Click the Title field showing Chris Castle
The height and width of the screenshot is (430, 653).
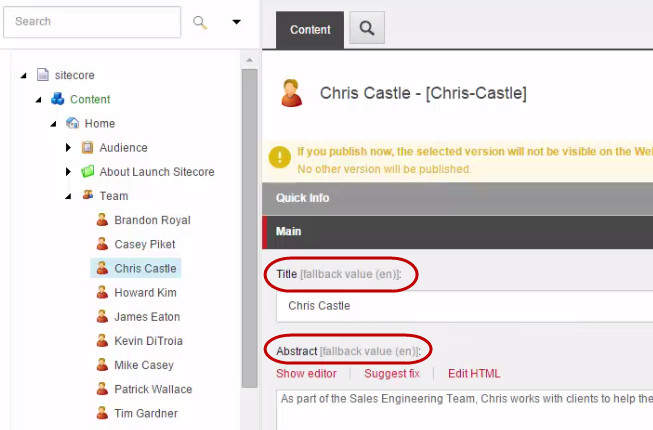tap(460, 305)
